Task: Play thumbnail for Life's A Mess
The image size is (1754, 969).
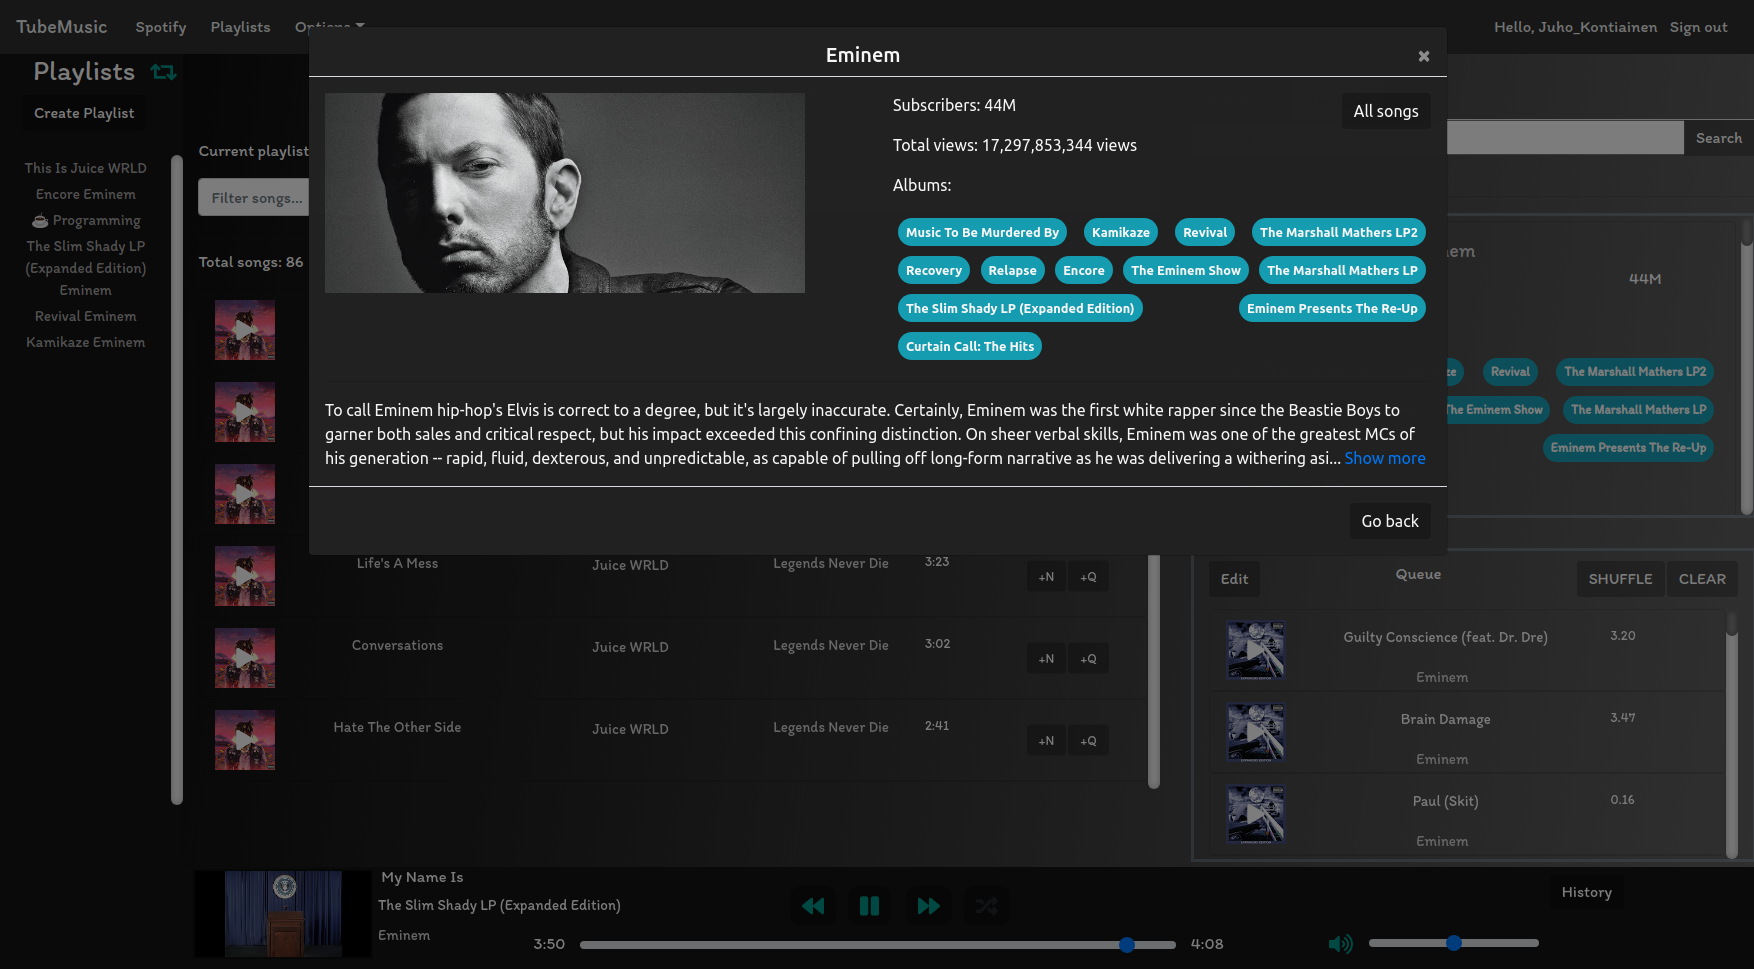Action: [x=245, y=576]
